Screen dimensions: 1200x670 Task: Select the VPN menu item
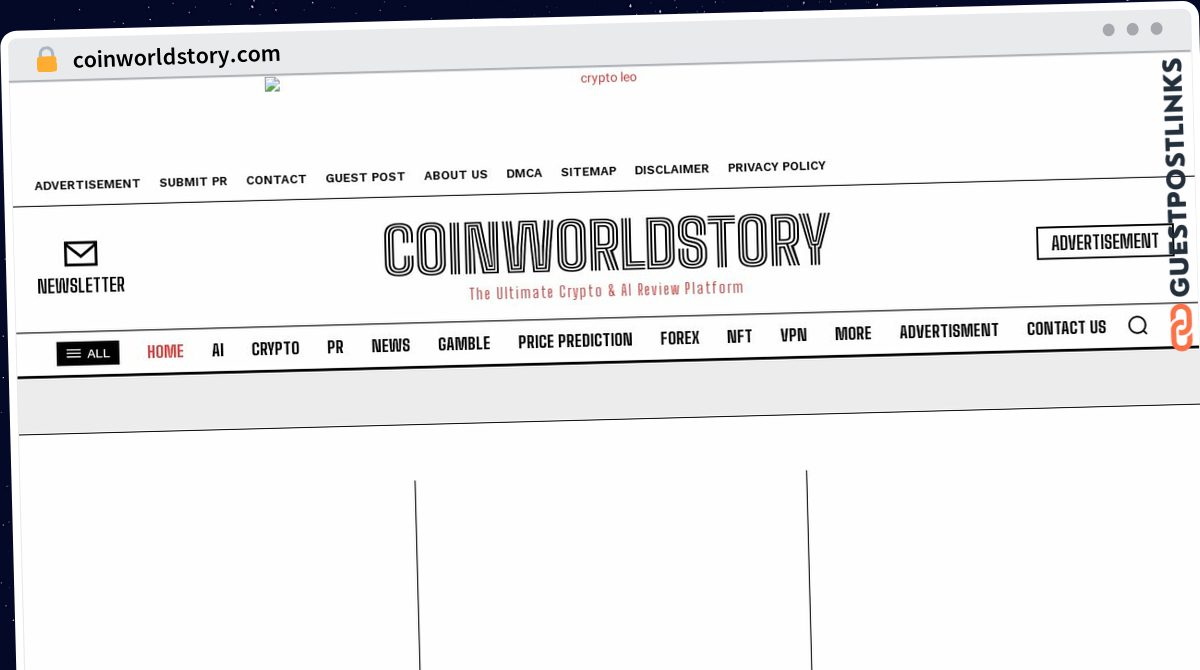793,335
